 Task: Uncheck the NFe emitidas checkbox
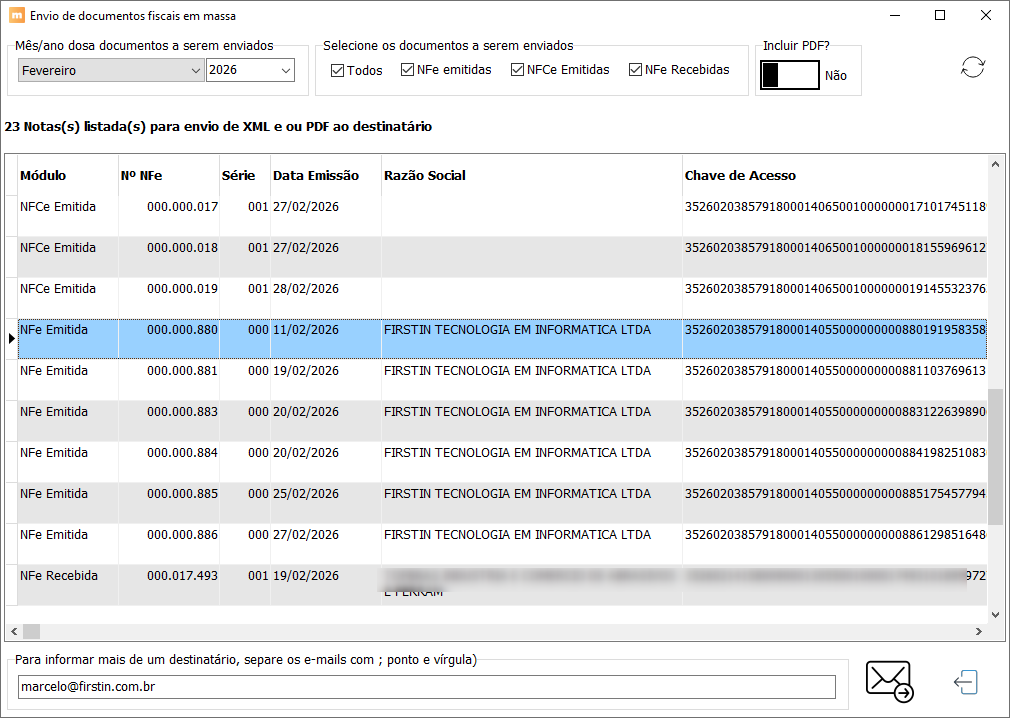pyautogui.click(x=408, y=70)
